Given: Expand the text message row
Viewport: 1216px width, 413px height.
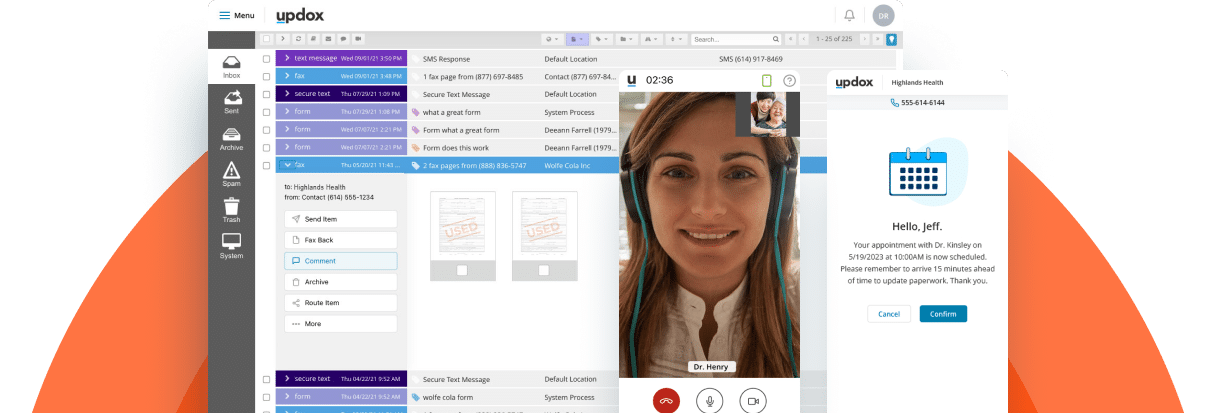Looking at the screenshot, I should (x=286, y=59).
